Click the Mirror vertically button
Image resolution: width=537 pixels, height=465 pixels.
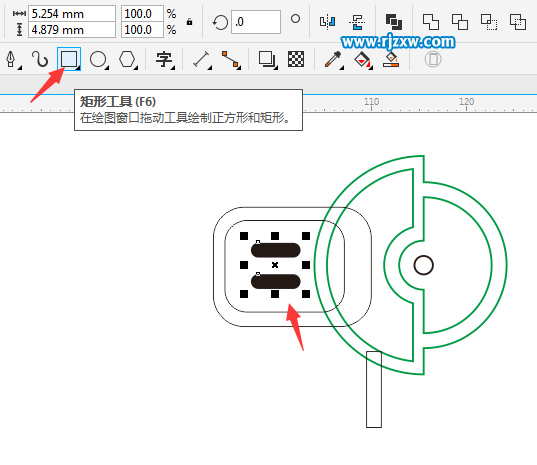pyautogui.click(x=357, y=22)
